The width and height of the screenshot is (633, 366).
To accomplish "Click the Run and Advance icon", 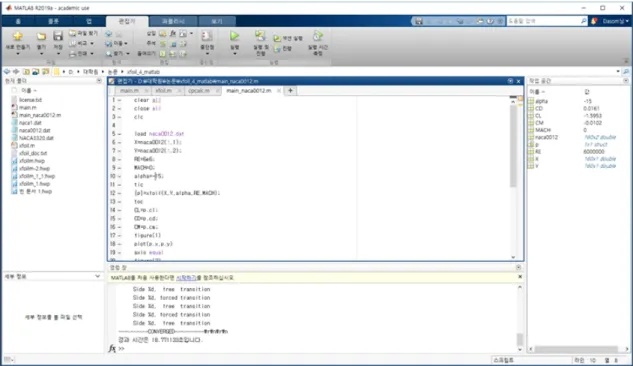I will pos(260,36).
